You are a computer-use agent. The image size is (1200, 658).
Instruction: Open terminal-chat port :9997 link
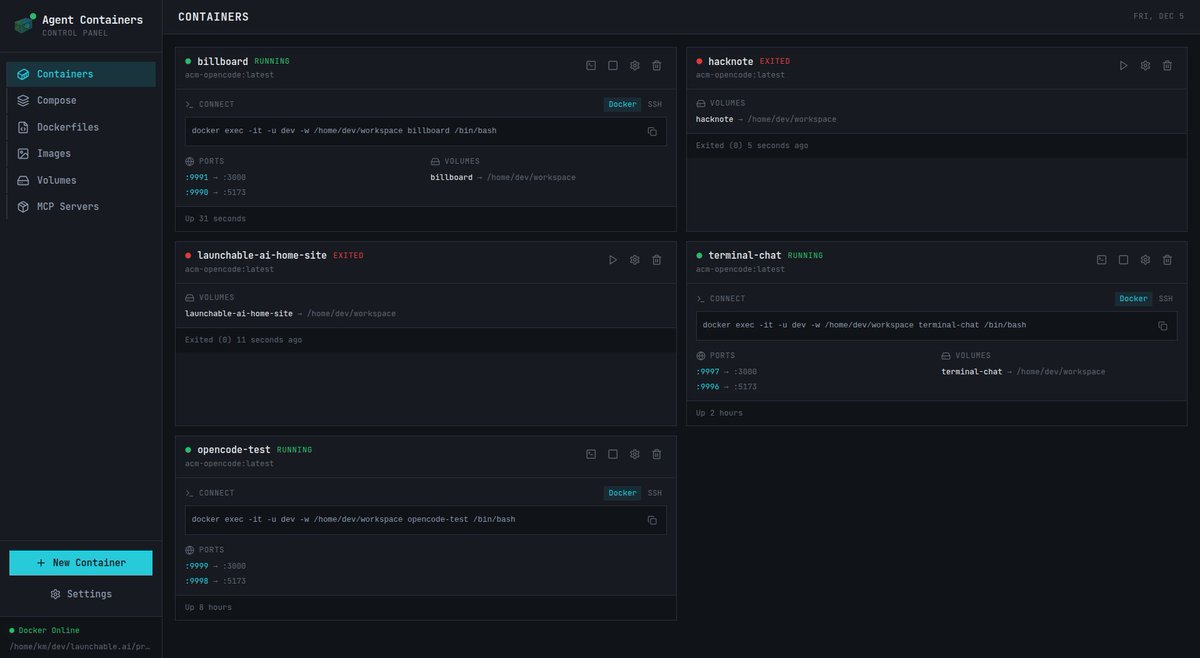[x=708, y=371]
